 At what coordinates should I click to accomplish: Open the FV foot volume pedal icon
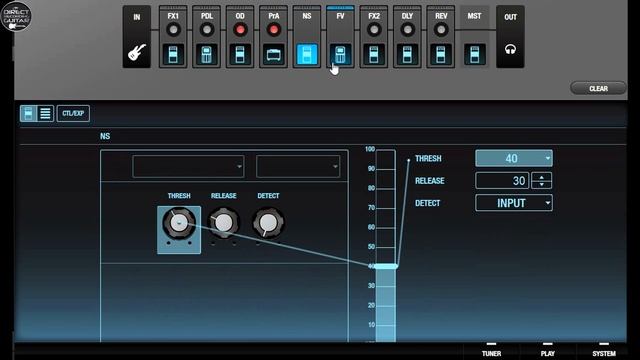click(x=340, y=54)
